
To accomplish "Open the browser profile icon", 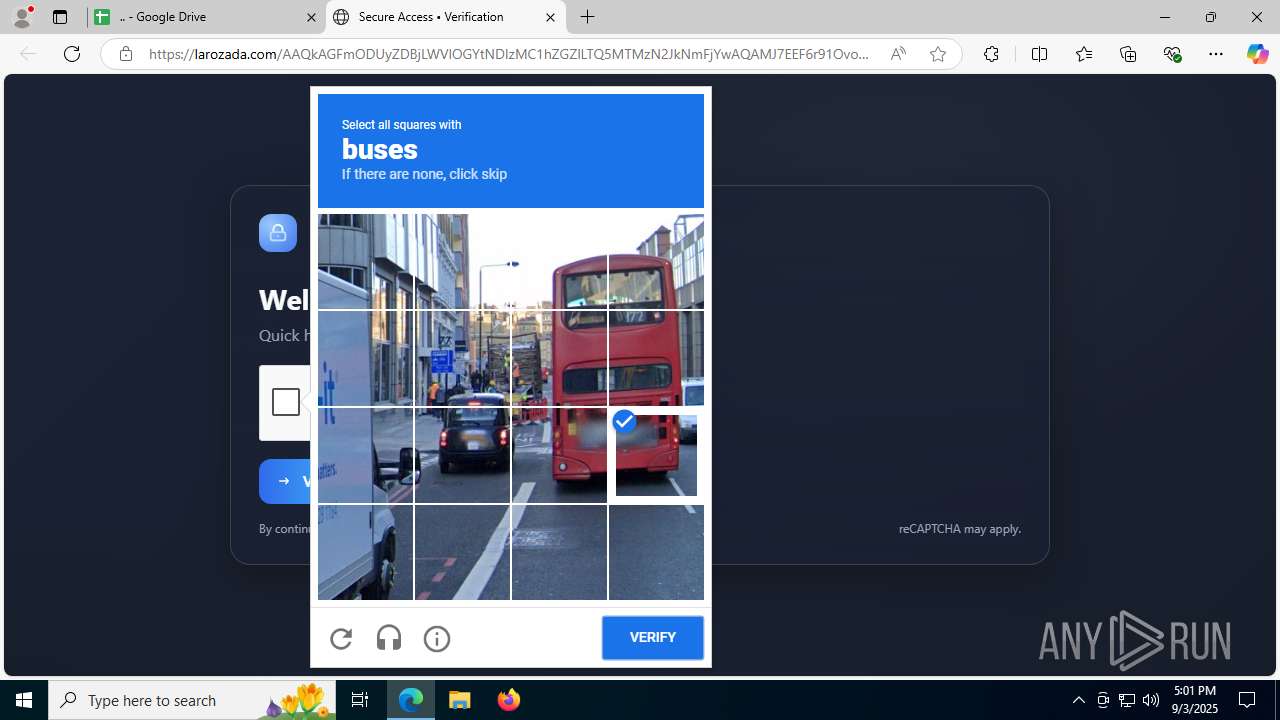I will pyautogui.click(x=22, y=17).
